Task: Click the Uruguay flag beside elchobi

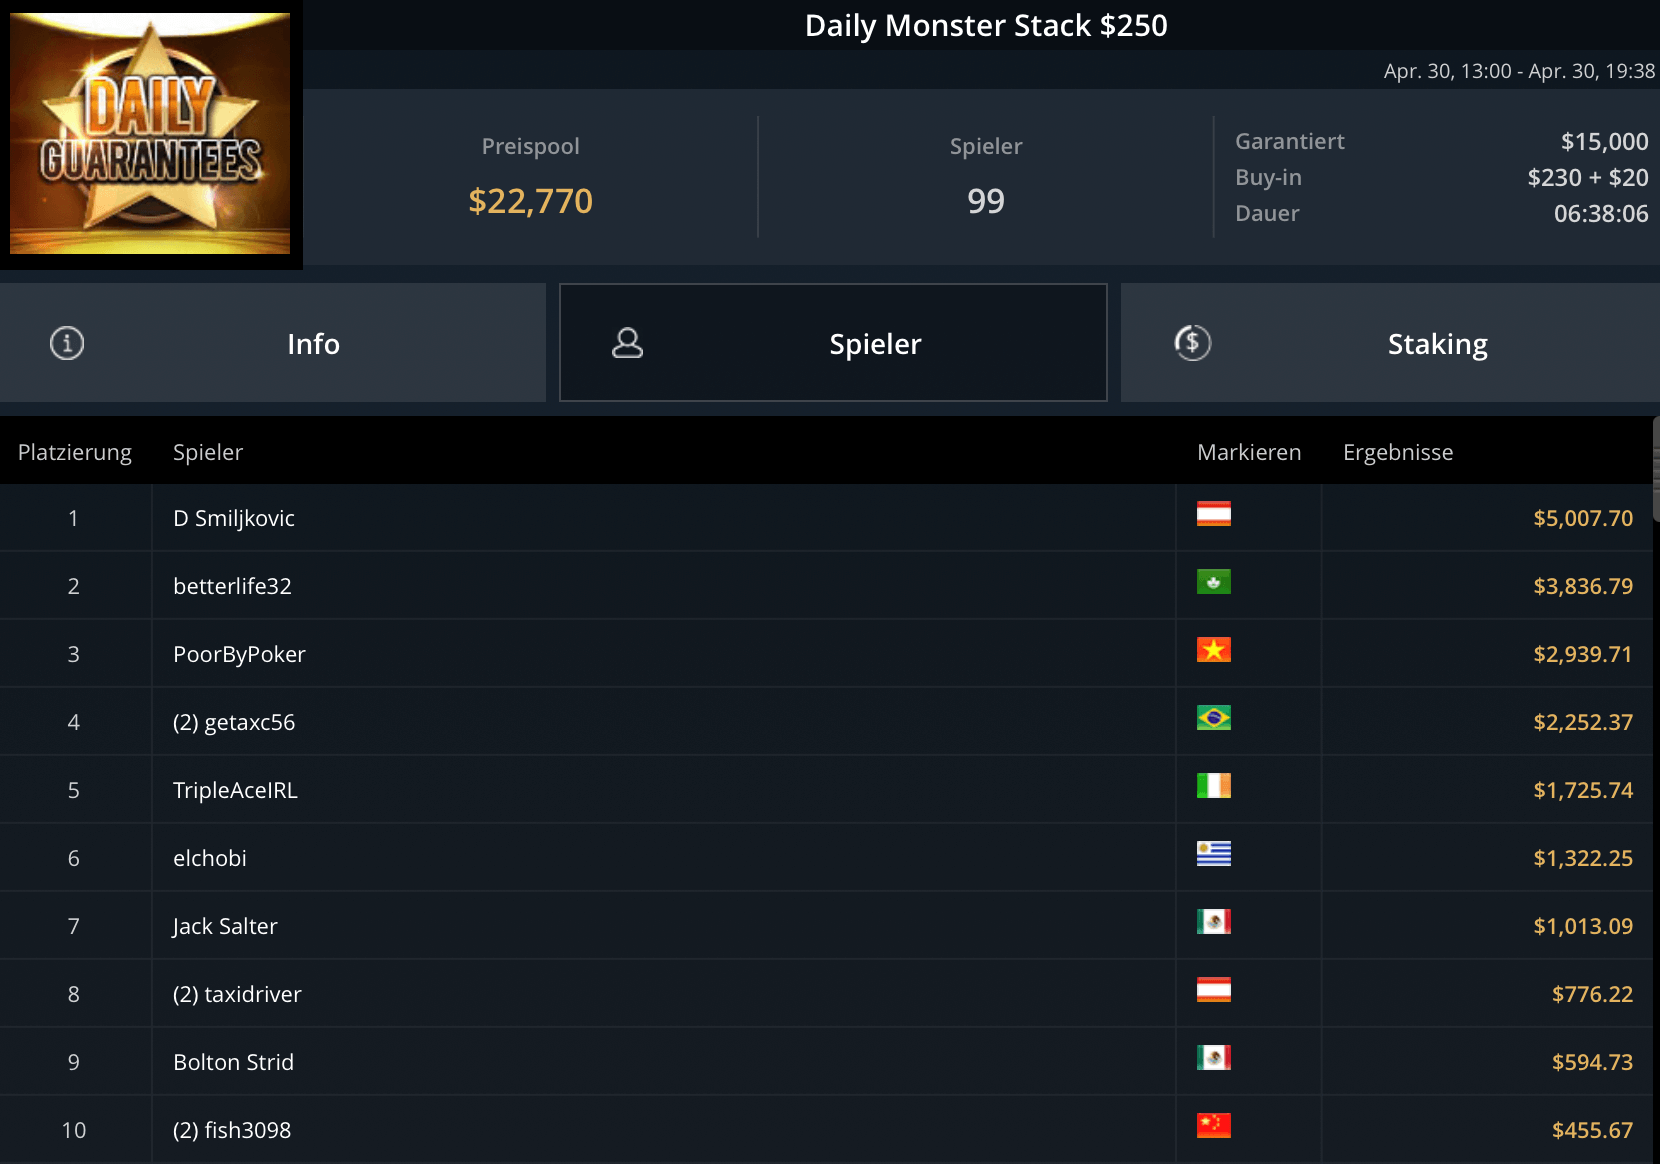Action: 1213,854
